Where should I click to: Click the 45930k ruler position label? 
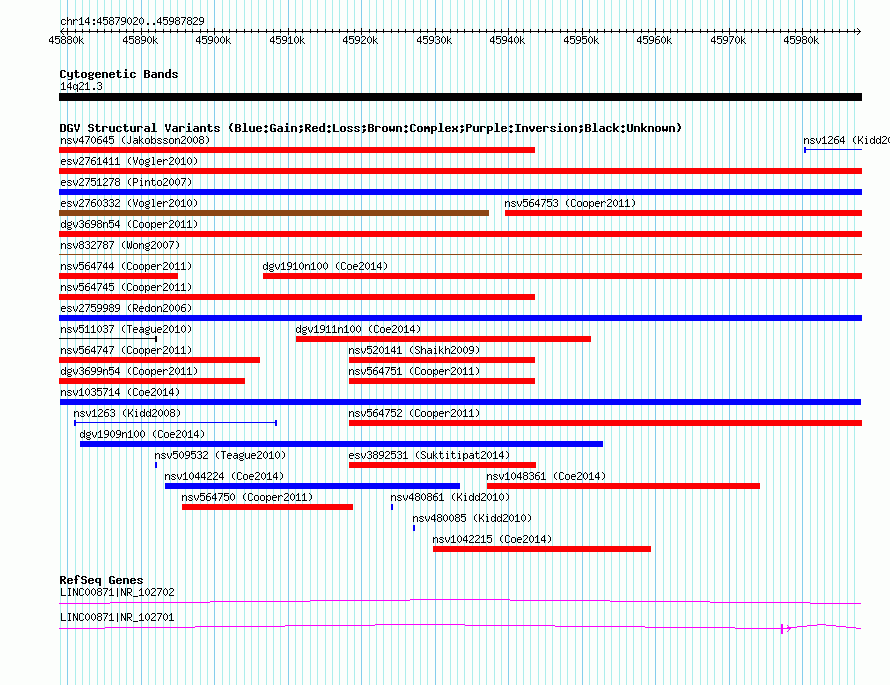(x=434, y=40)
